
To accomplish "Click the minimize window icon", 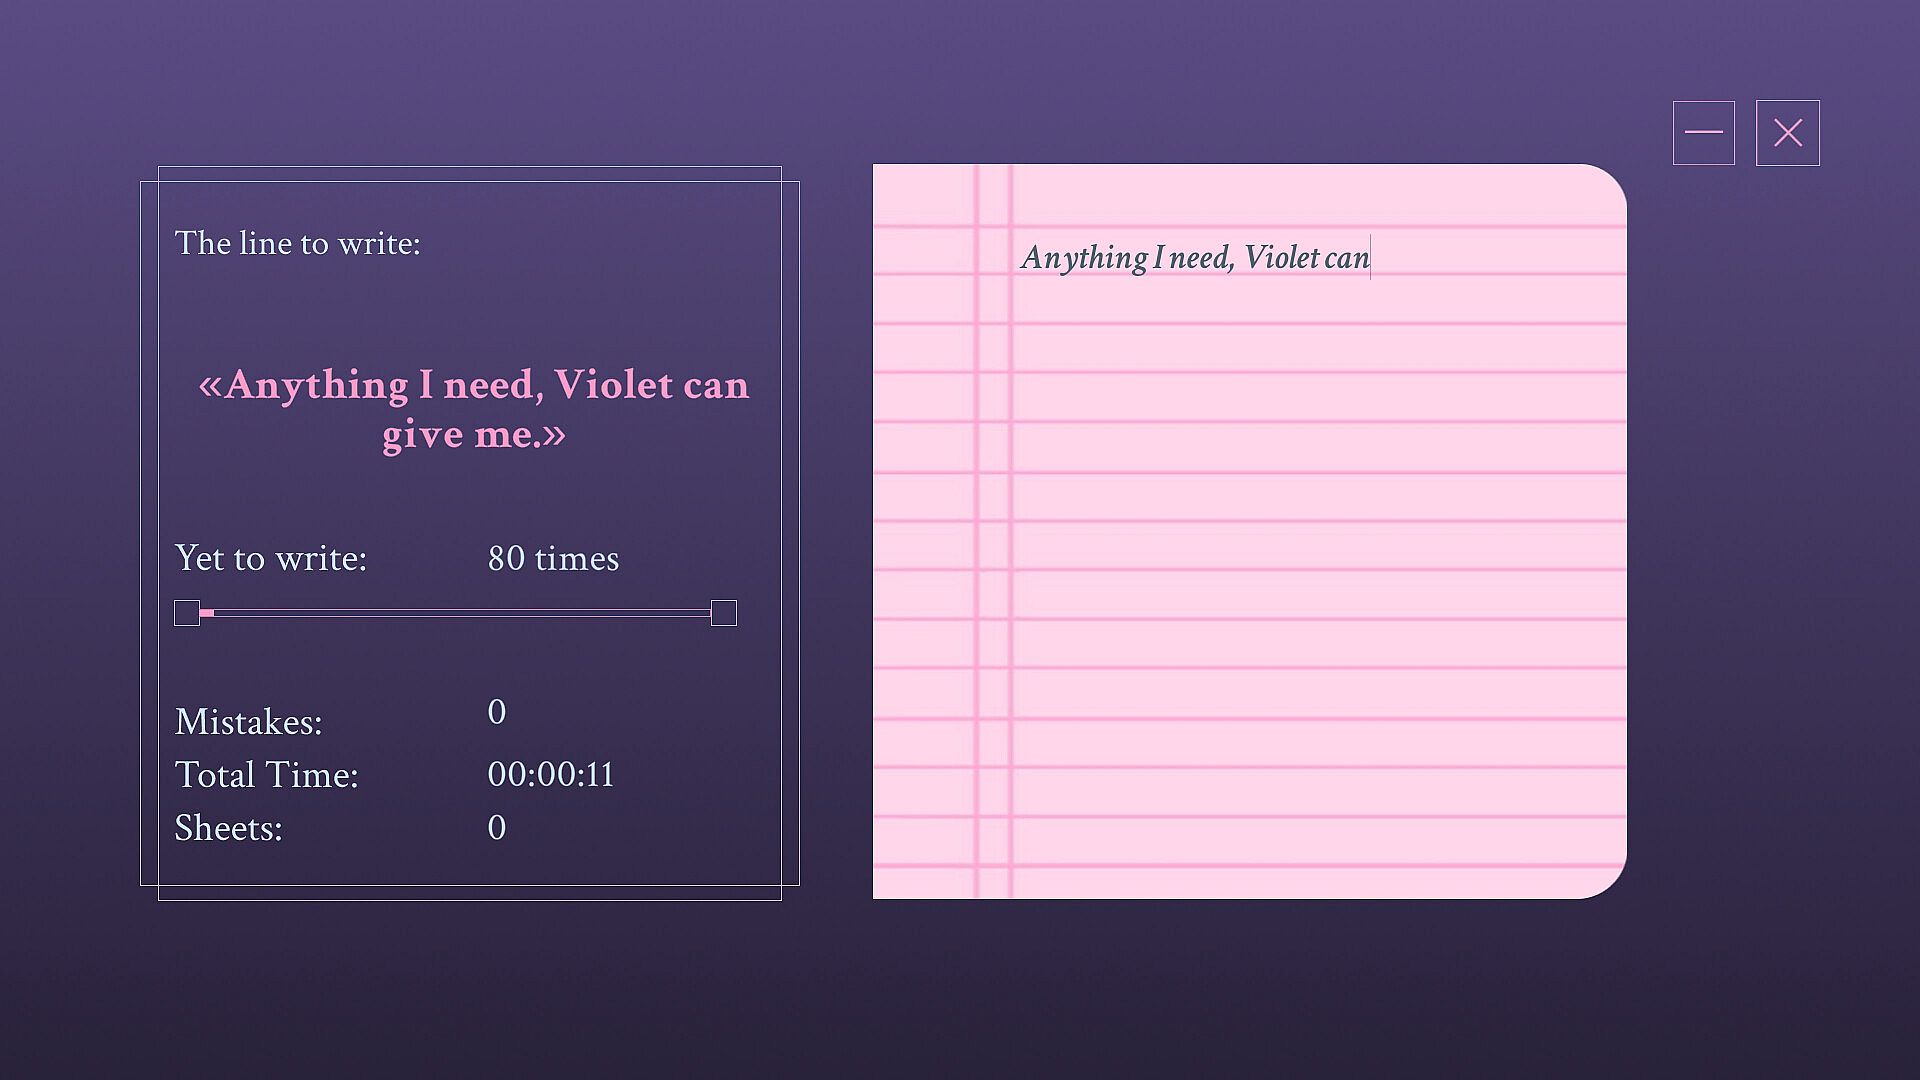I will [x=1703, y=133].
